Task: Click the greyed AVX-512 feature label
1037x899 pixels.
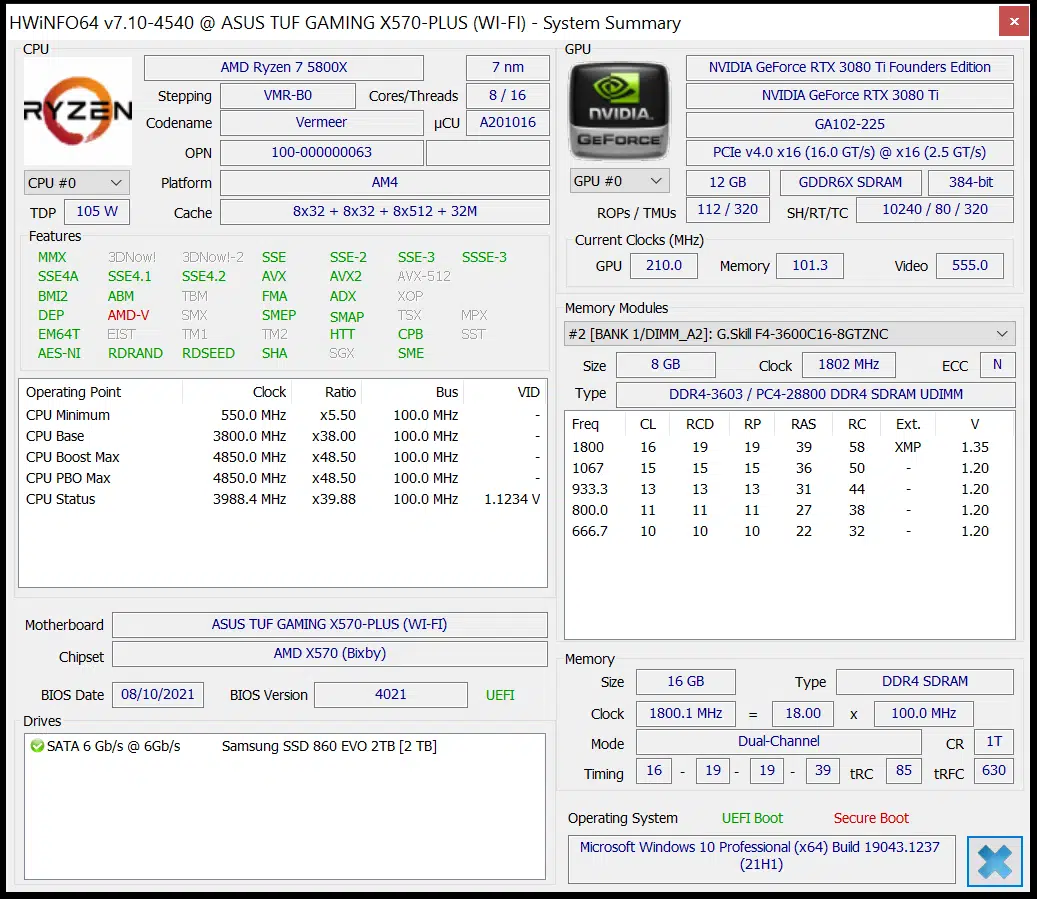Action: tap(424, 277)
